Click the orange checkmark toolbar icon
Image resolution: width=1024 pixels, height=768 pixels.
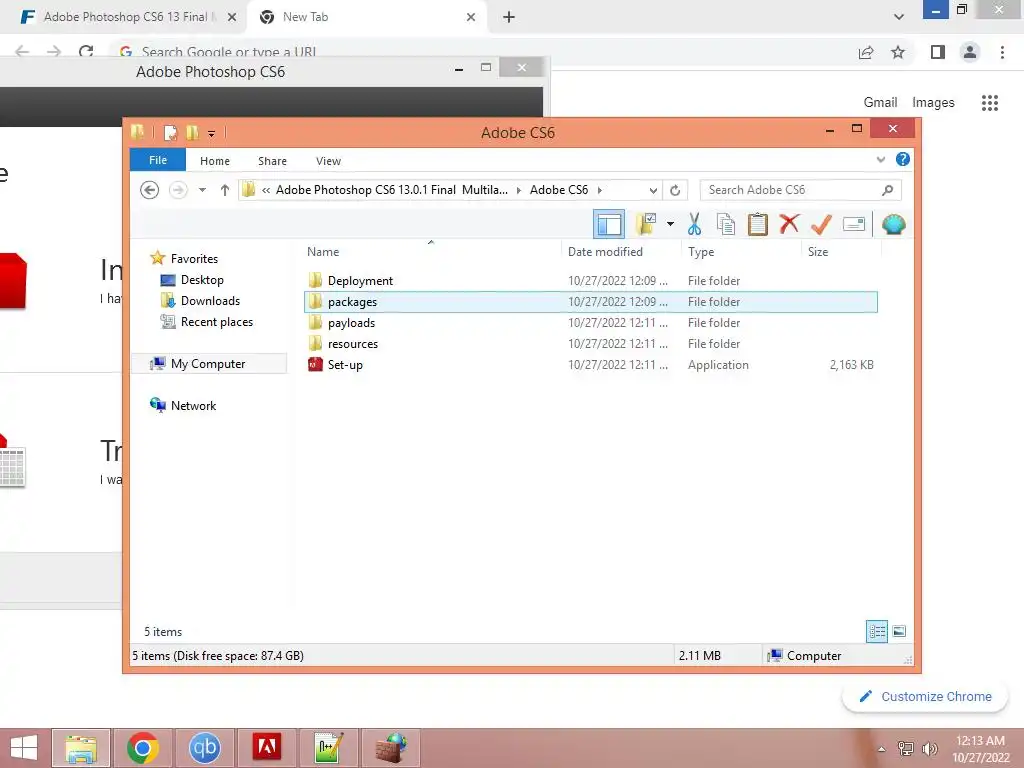821,225
